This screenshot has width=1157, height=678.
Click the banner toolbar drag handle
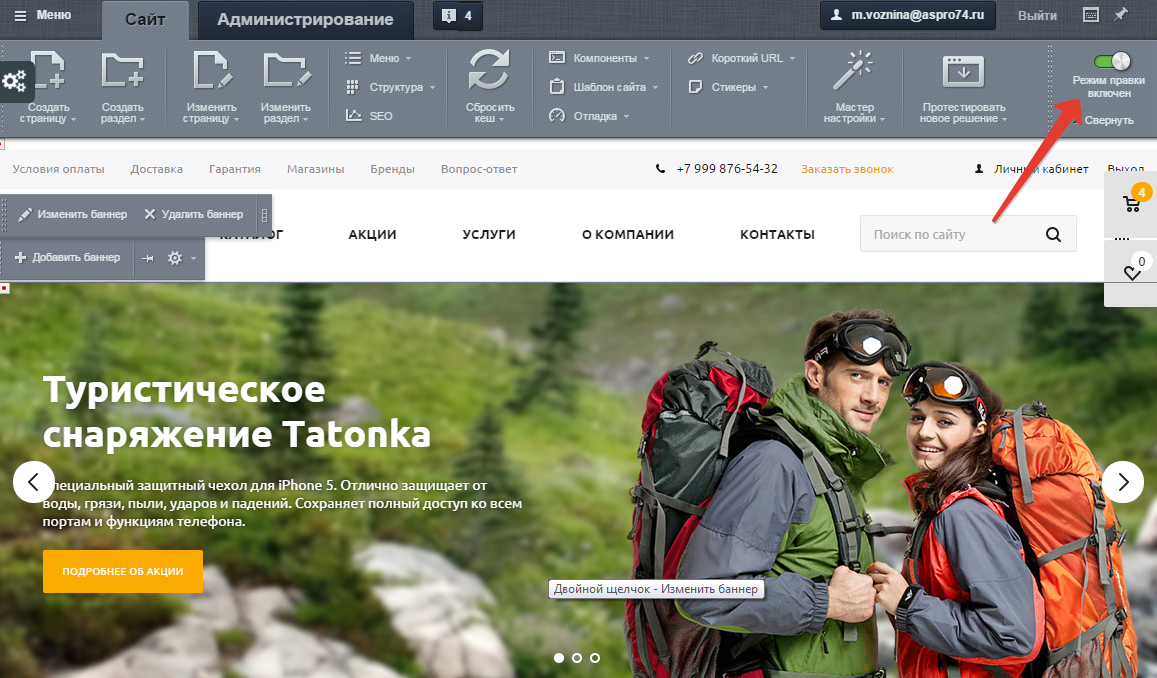[x=264, y=215]
